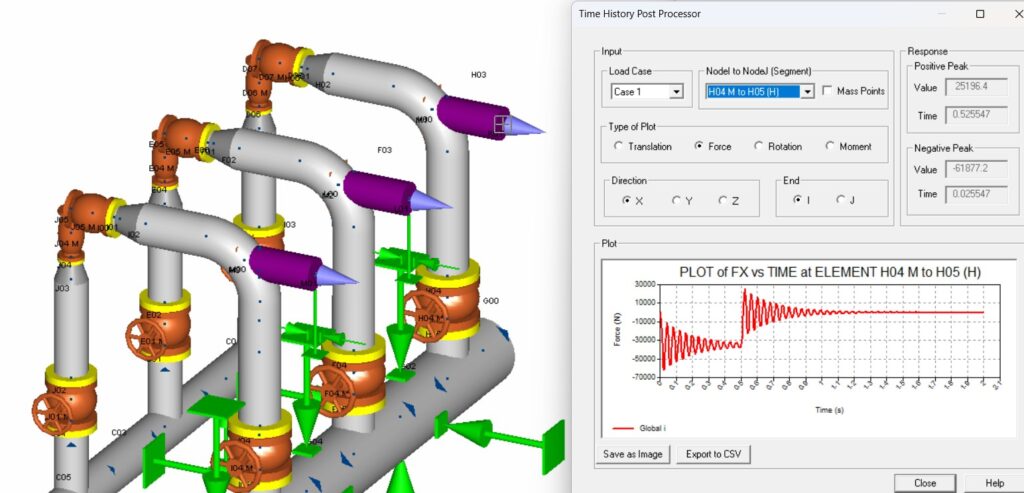Click the Negative Peak Time field
The image size is (1024, 493).
(x=975, y=194)
